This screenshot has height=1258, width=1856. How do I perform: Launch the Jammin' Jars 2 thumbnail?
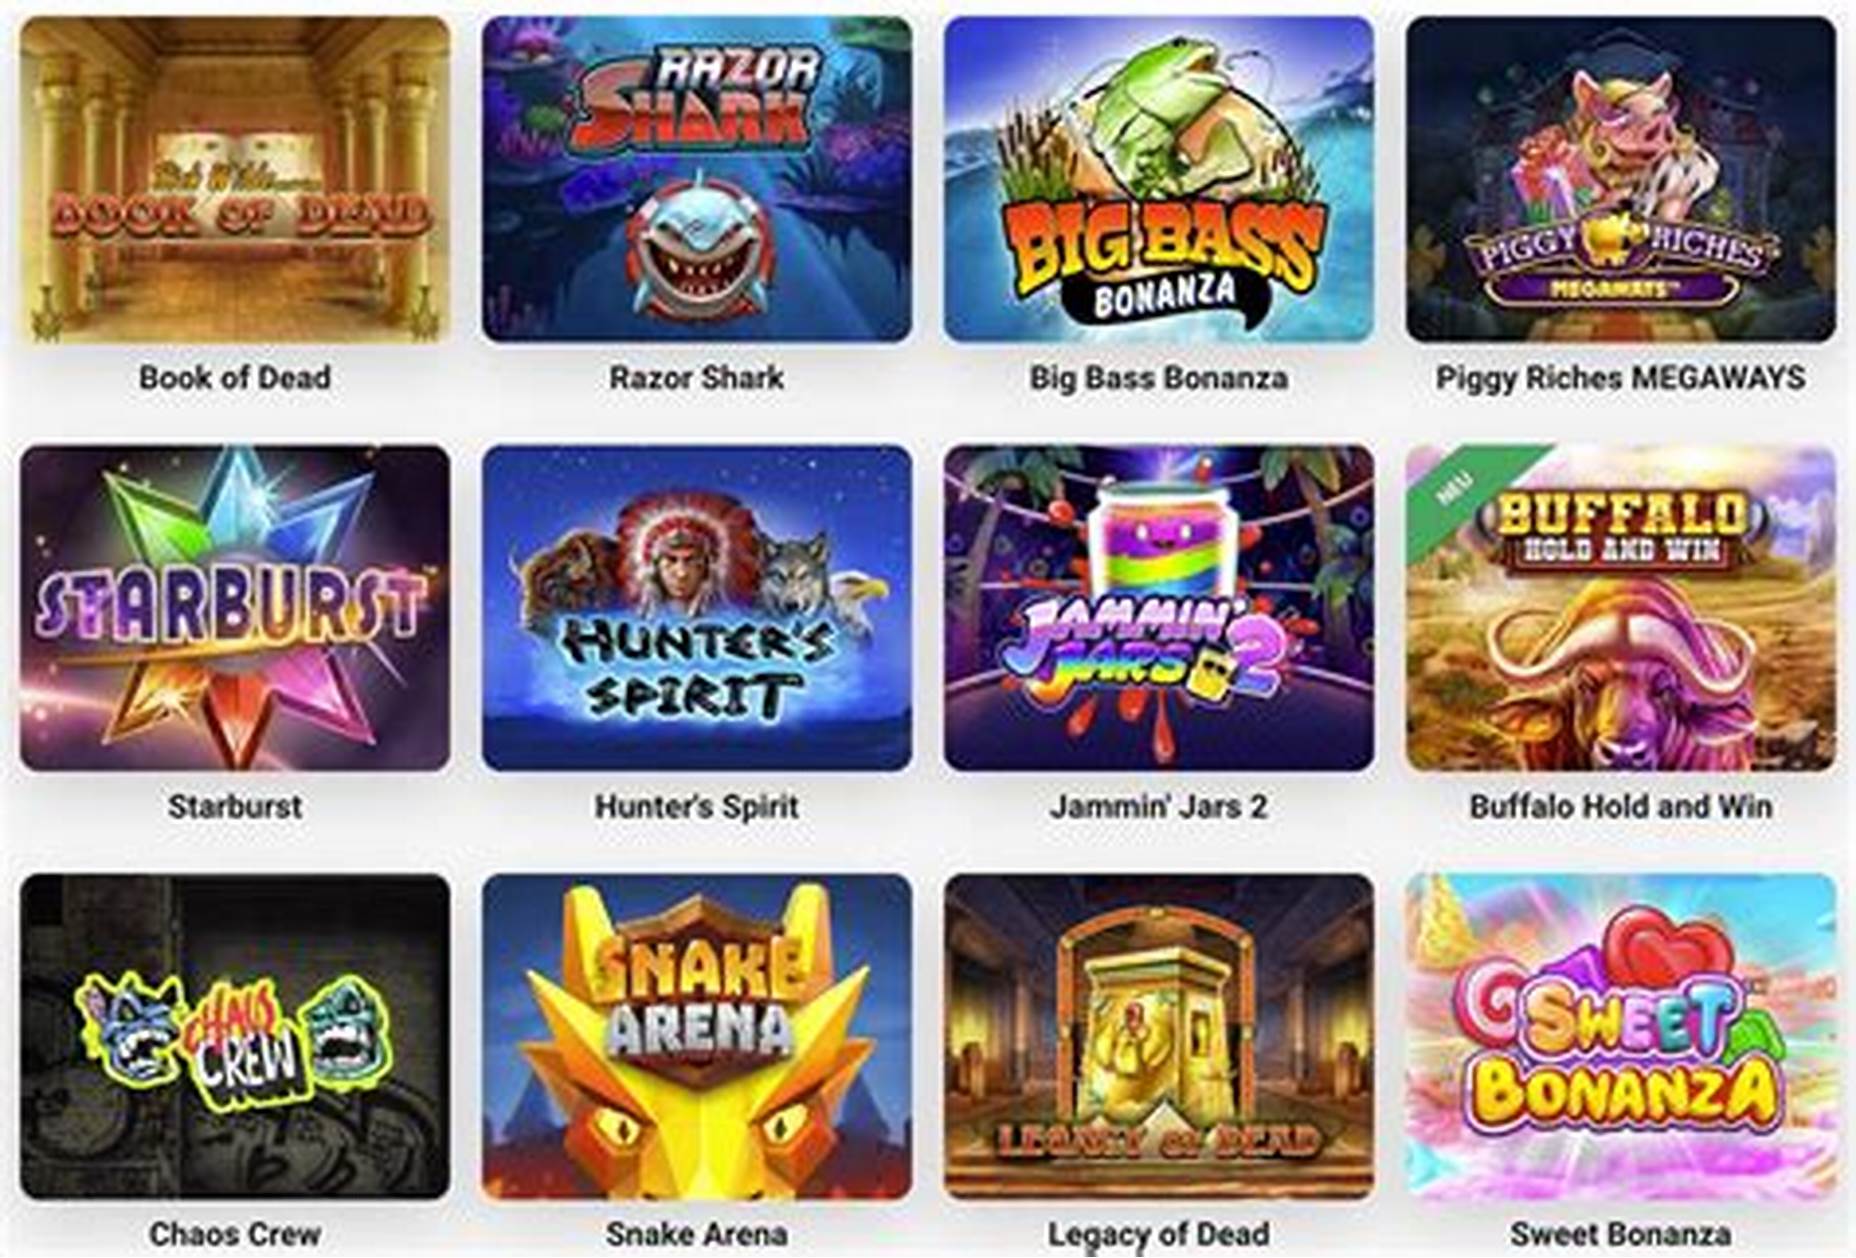click(1159, 608)
